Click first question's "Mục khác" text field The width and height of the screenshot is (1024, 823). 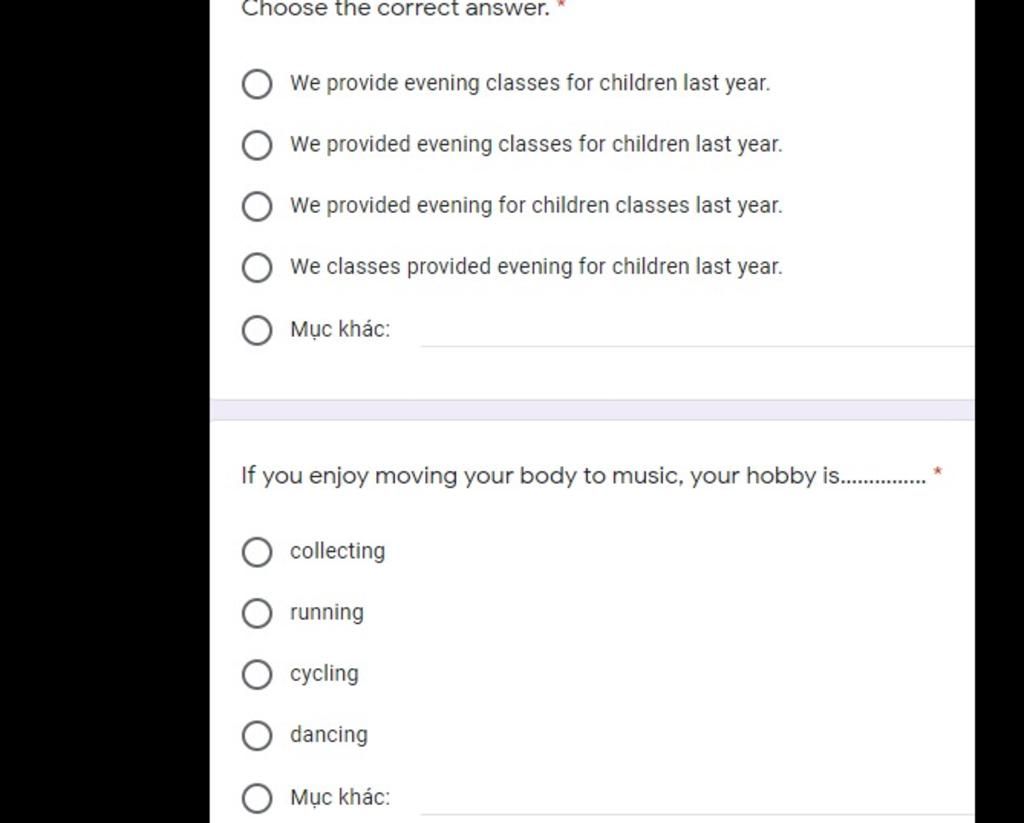[696, 331]
